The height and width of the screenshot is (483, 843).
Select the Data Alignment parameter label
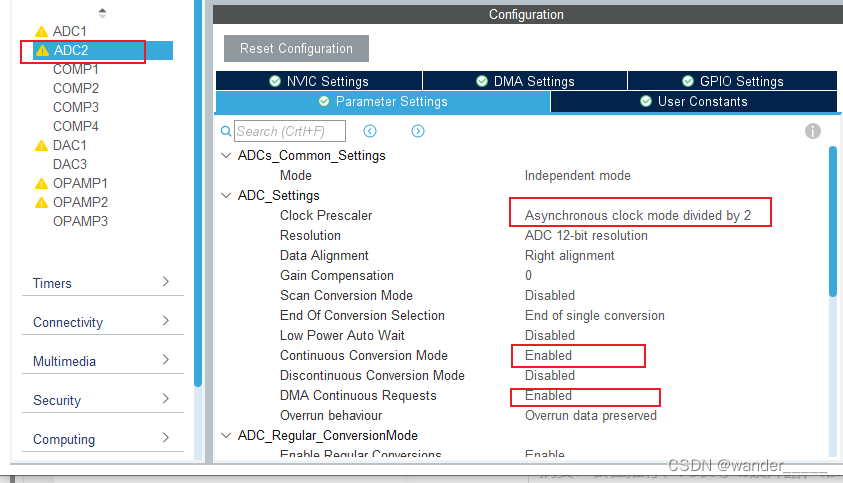coord(324,255)
